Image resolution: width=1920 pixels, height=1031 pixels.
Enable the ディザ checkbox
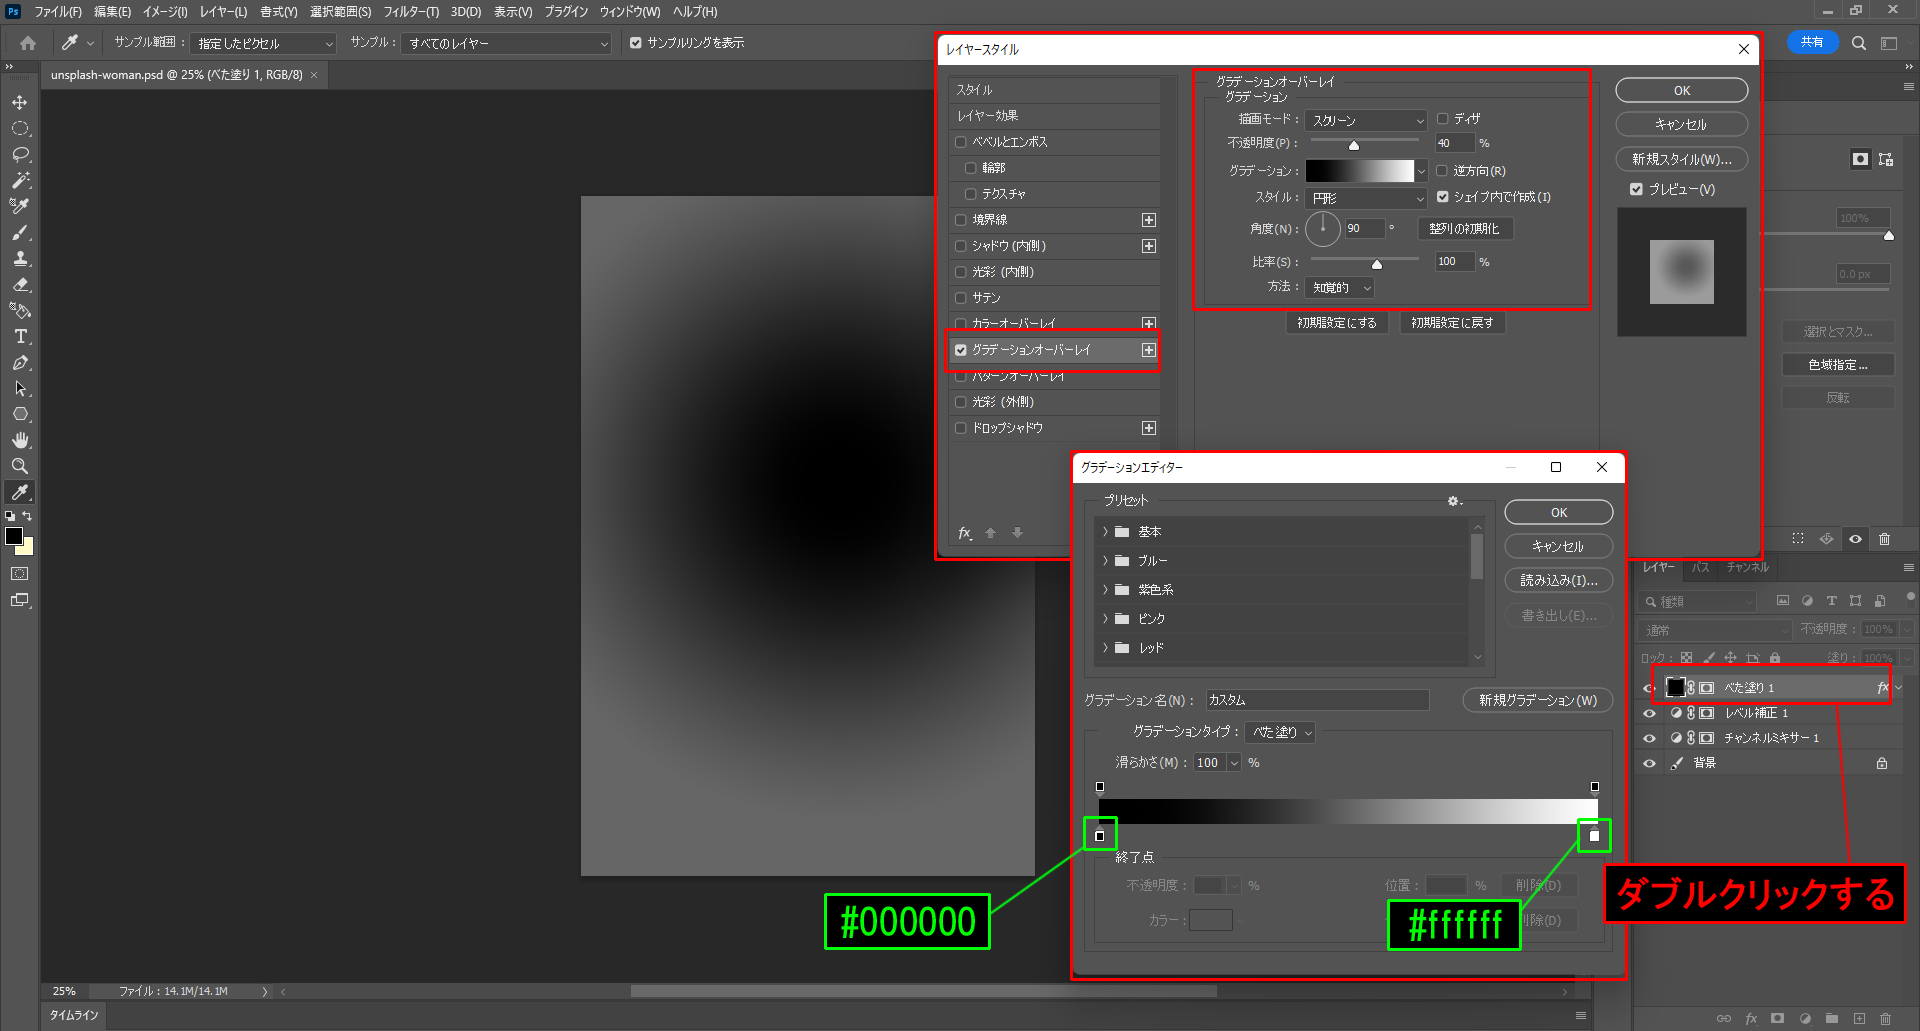click(x=1443, y=119)
